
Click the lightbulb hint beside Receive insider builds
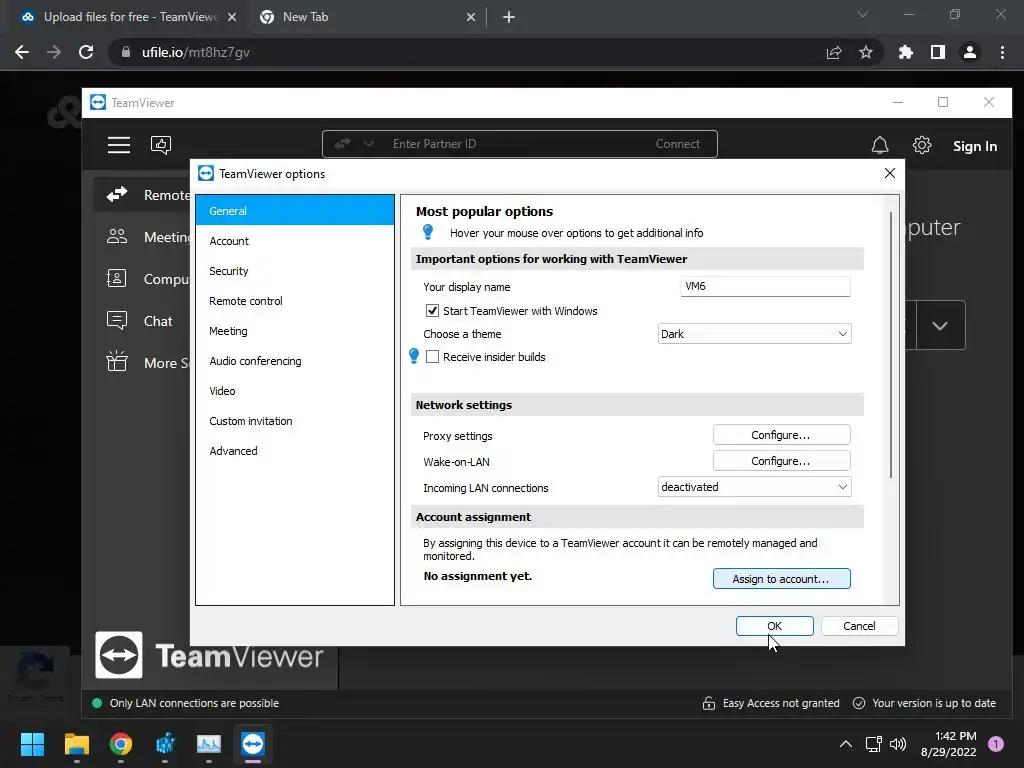pyautogui.click(x=414, y=356)
